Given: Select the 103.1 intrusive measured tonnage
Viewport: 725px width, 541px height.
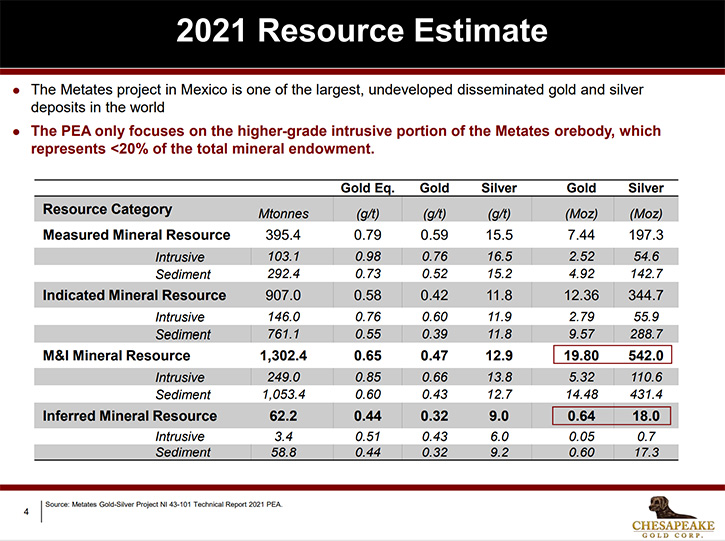Looking at the screenshot, I should 283,256.
